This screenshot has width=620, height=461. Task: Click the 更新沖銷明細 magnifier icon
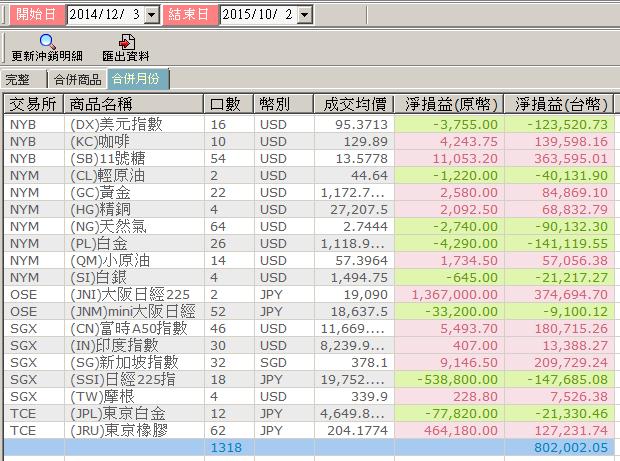[x=47, y=42]
